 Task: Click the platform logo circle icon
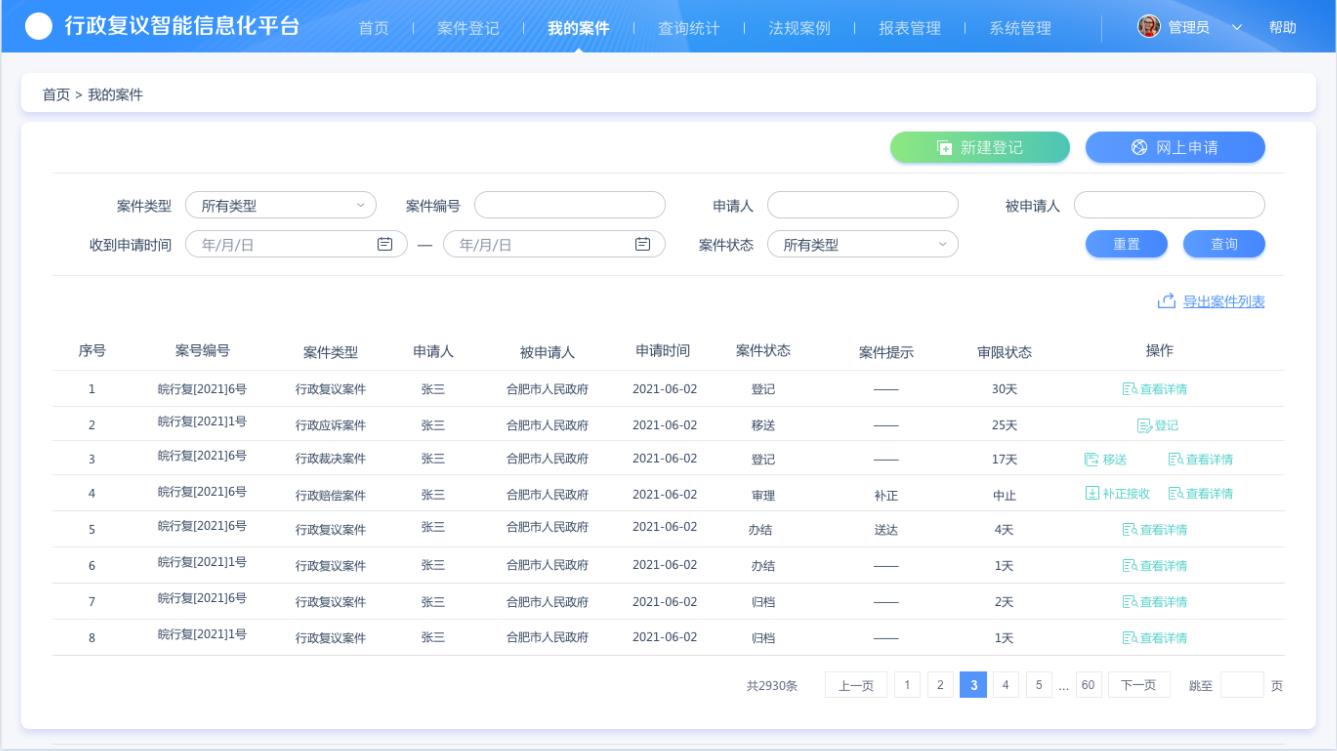coord(38,27)
